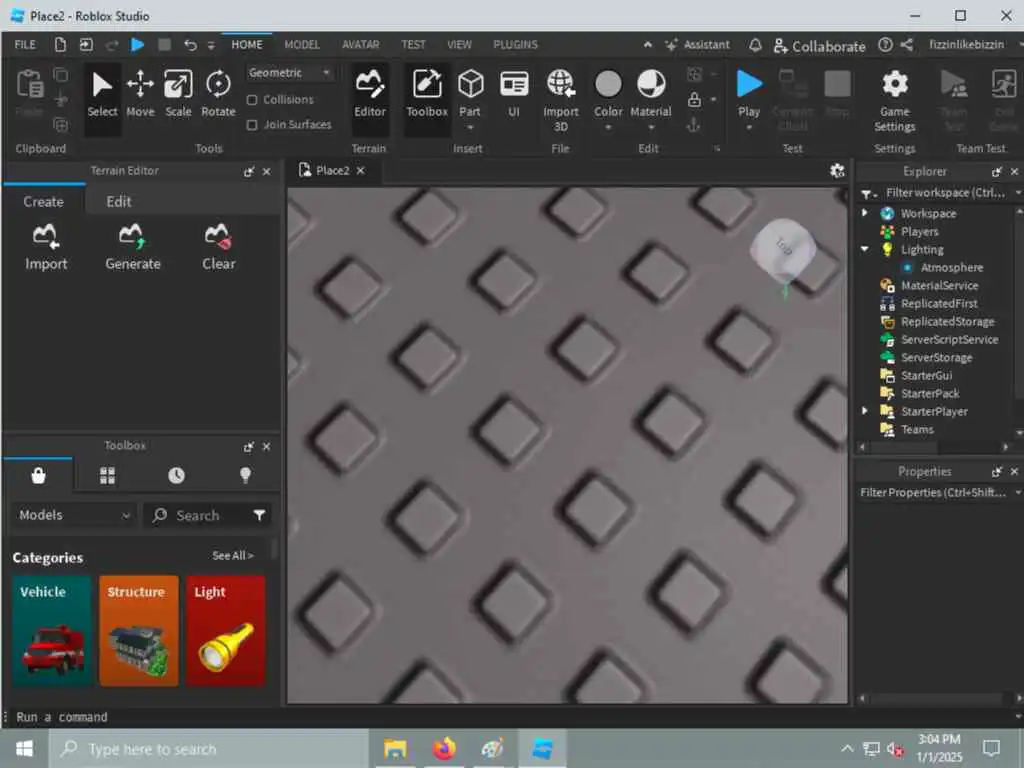Click the new file icon
The image size is (1024, 768).
tap(60, 45)
